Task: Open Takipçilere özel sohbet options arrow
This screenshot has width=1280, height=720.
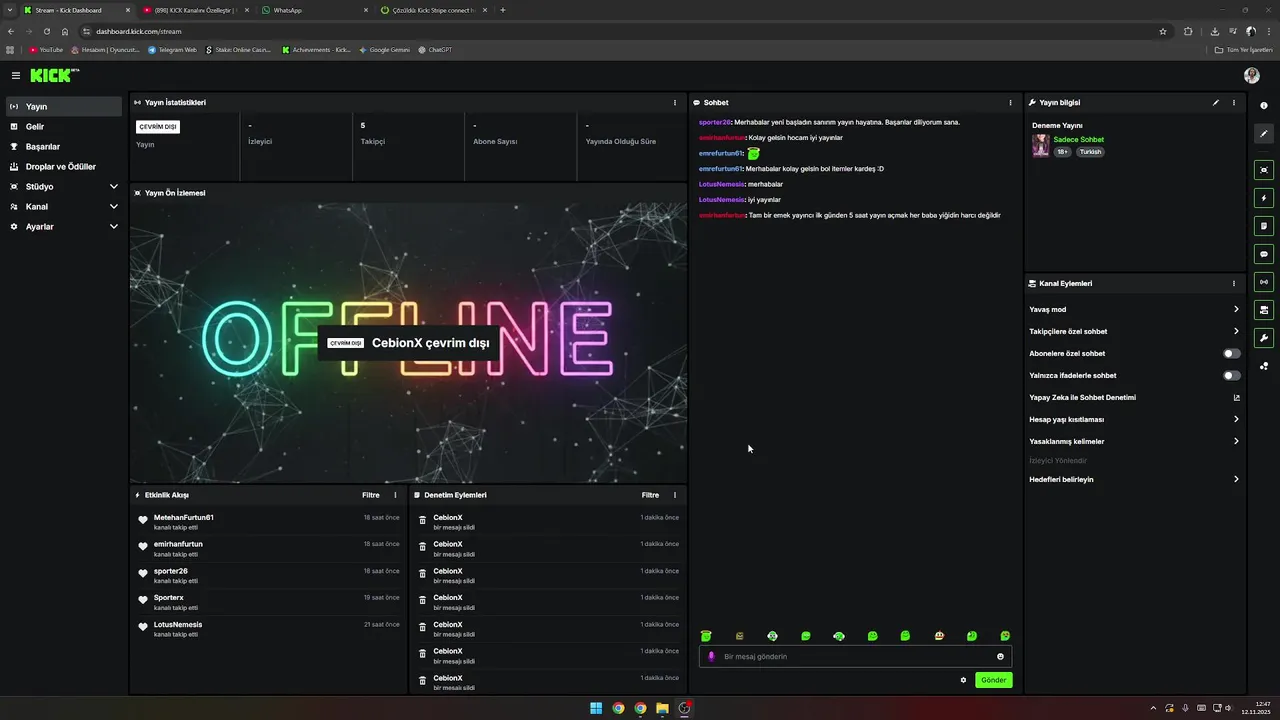Action: (1236, 331)
